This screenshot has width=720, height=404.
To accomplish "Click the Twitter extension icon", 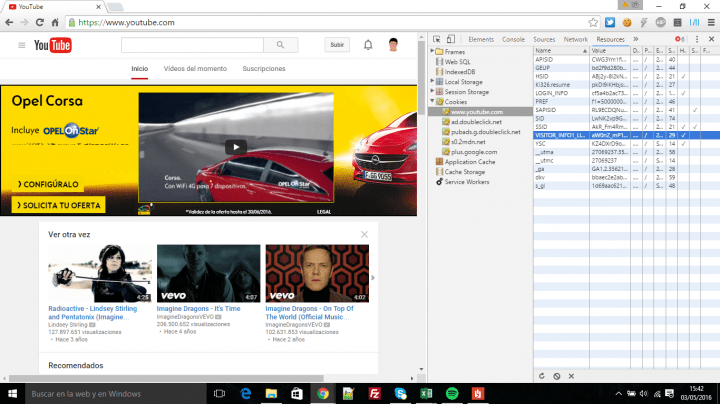I will pos(610,22).
